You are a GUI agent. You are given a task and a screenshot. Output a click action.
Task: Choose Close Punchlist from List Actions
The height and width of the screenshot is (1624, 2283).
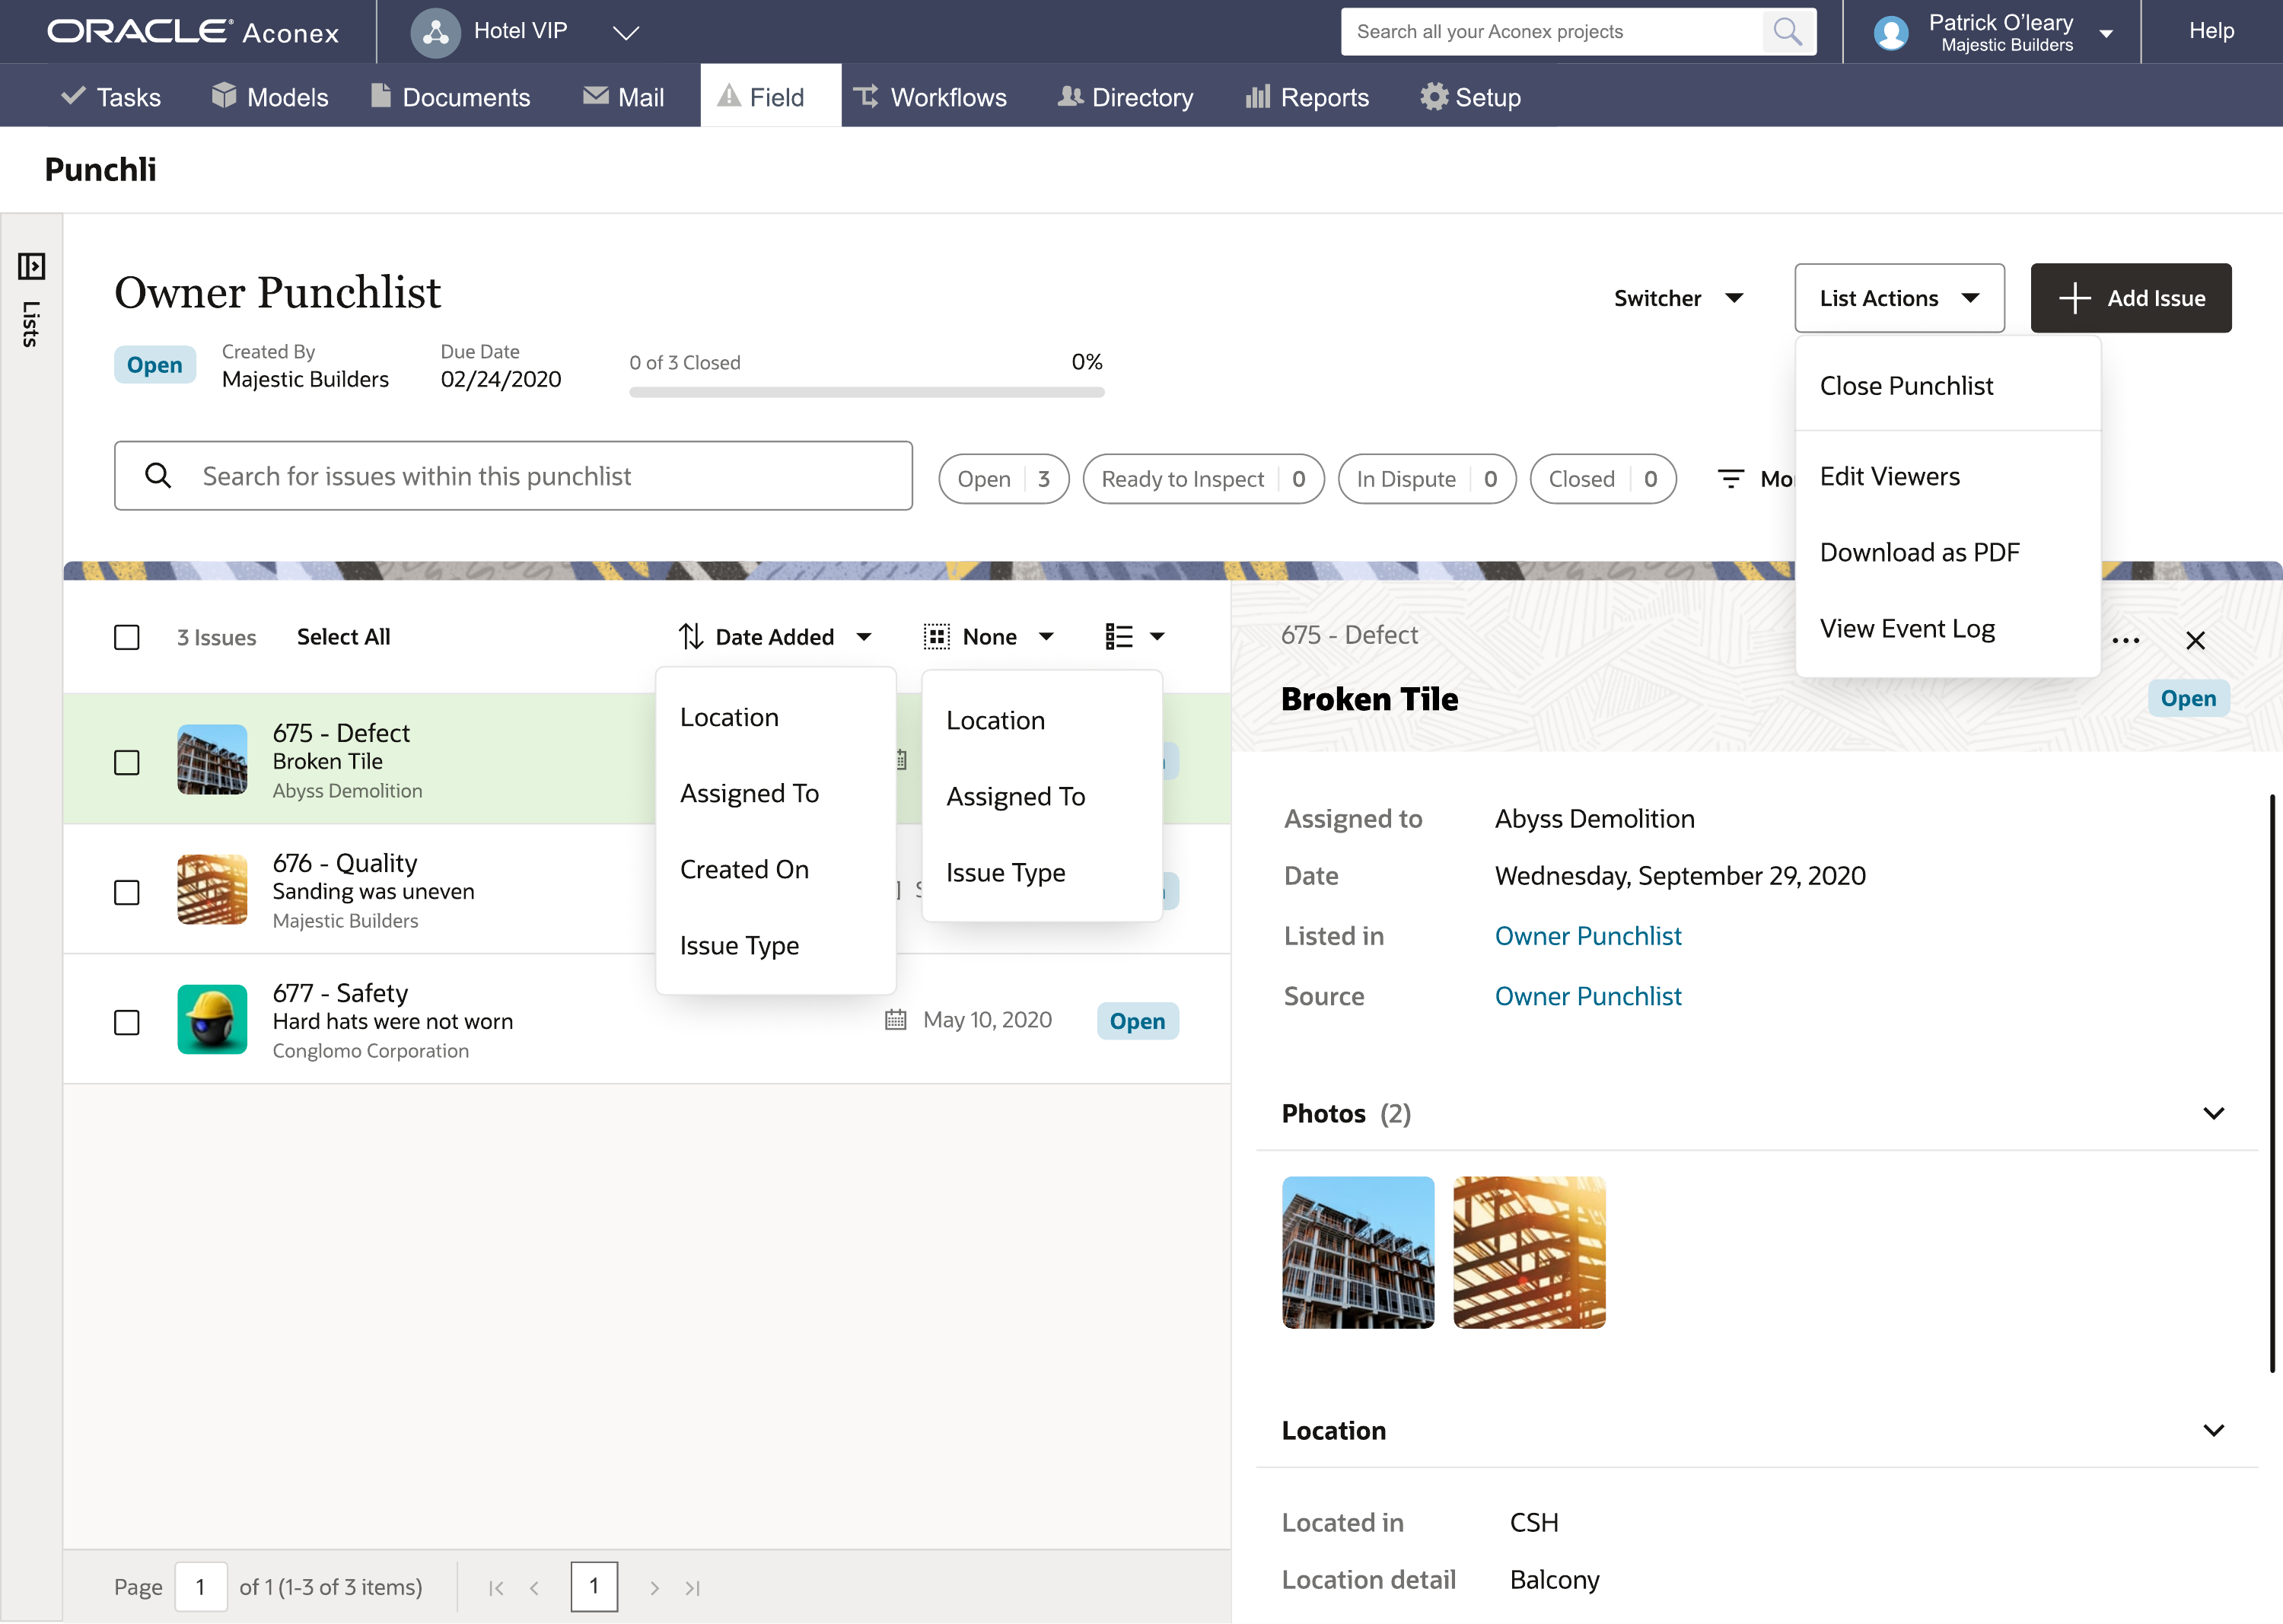tap(1947, 386)
